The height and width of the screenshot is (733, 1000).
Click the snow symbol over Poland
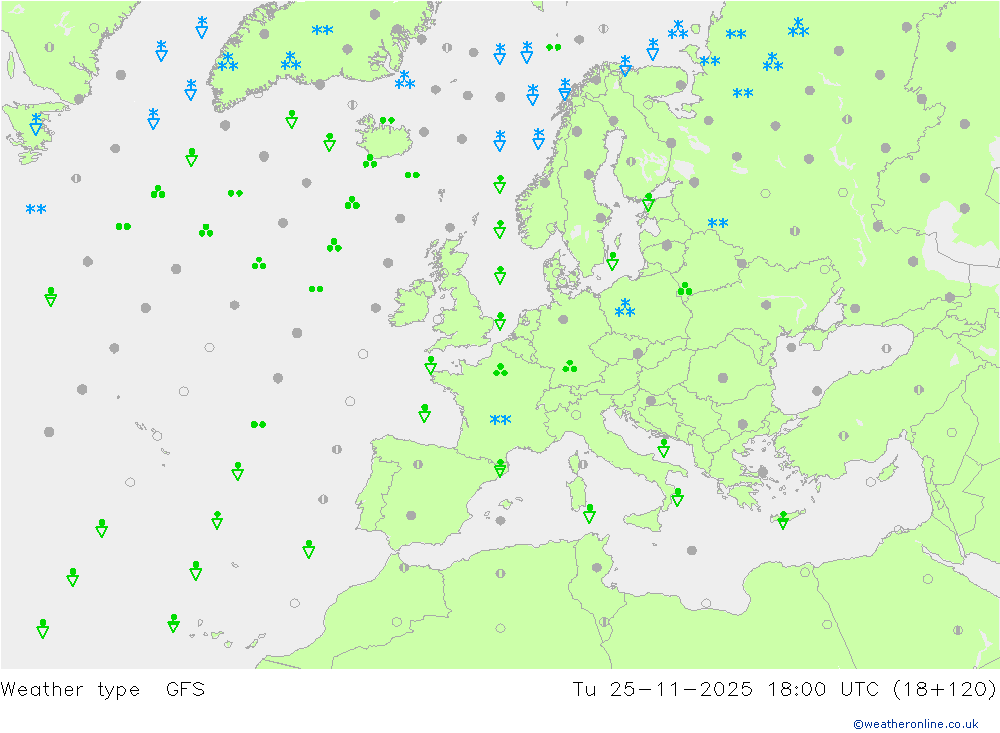pos(625,308)
